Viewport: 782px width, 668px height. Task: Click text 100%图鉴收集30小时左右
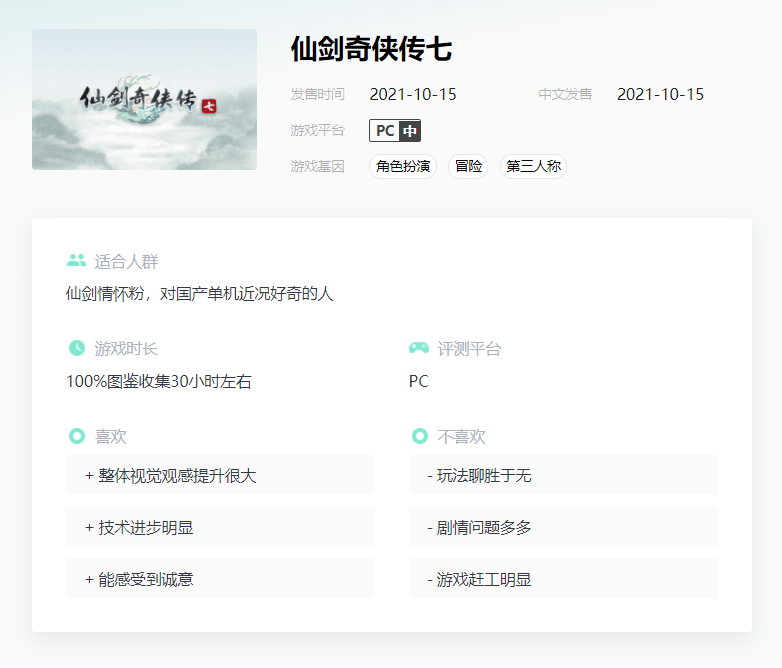point(159,382)
